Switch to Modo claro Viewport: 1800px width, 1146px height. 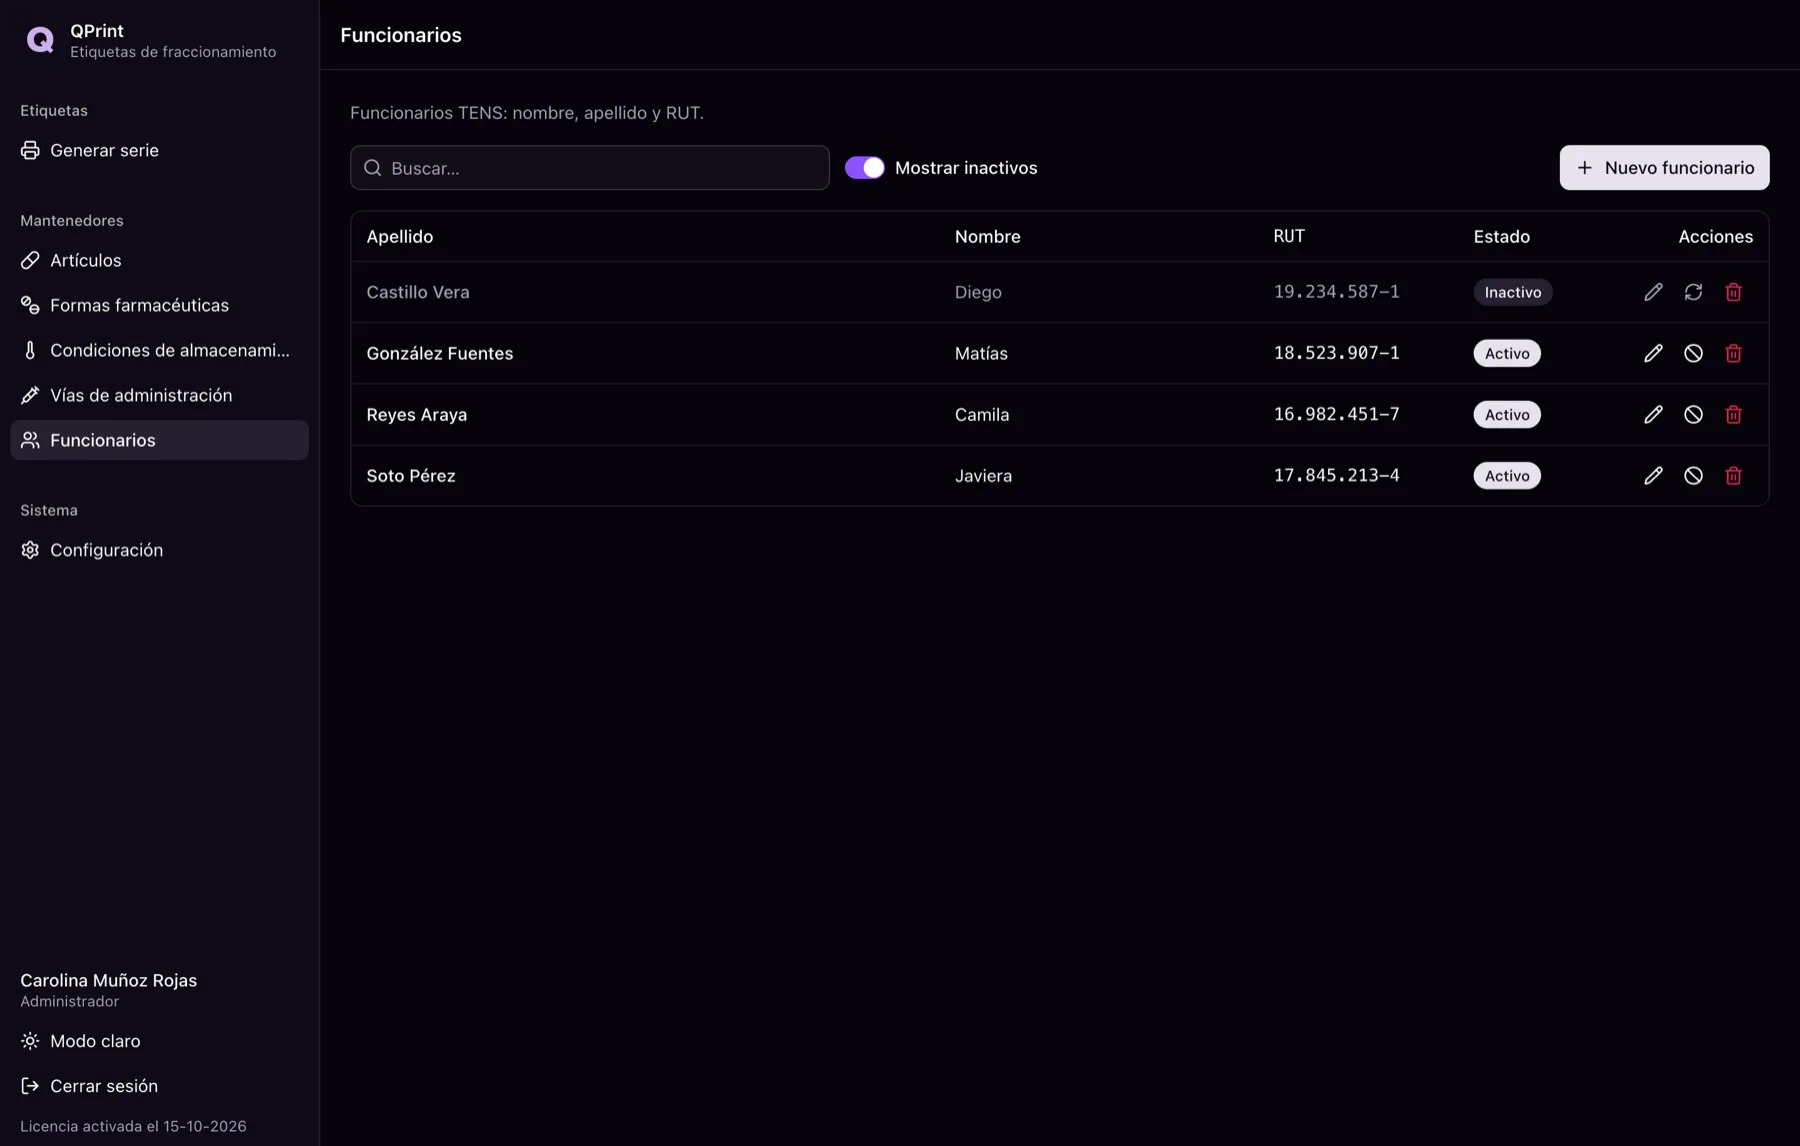point(159,1041)
